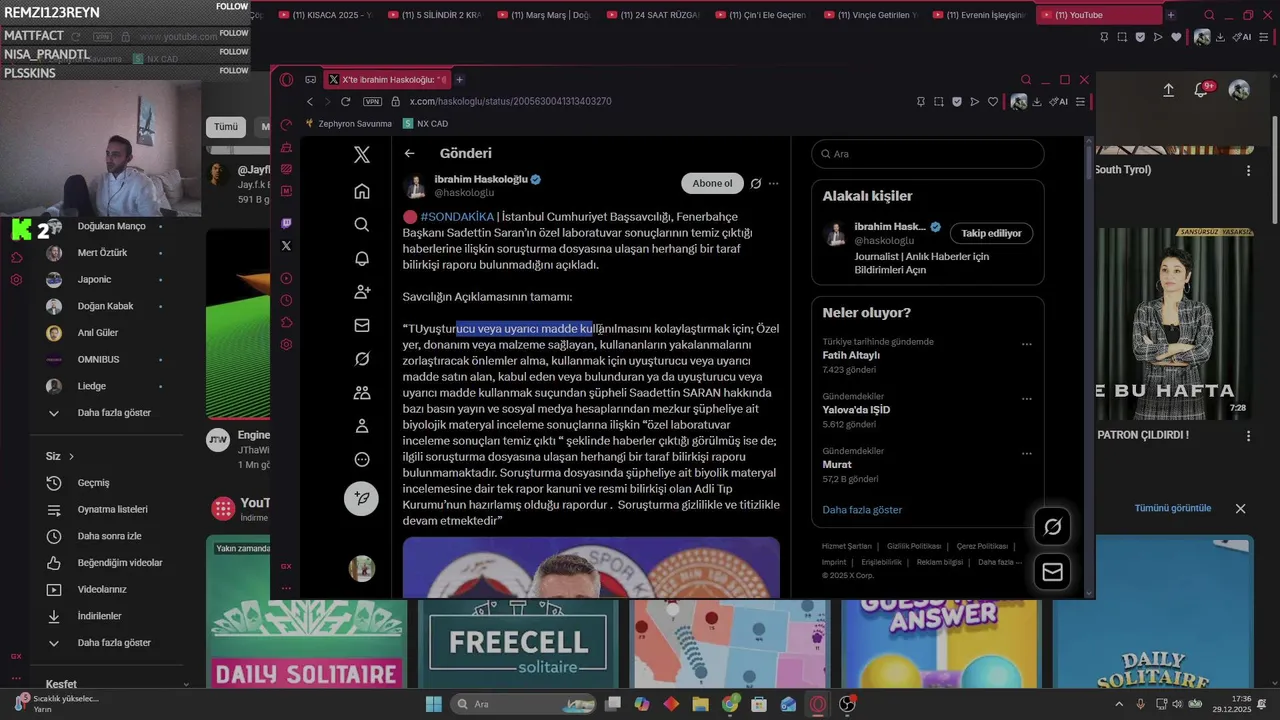Click the heart bookmark icon in X window toolbar
Viewport: 1280px width, 720px height.
(993, 101)
